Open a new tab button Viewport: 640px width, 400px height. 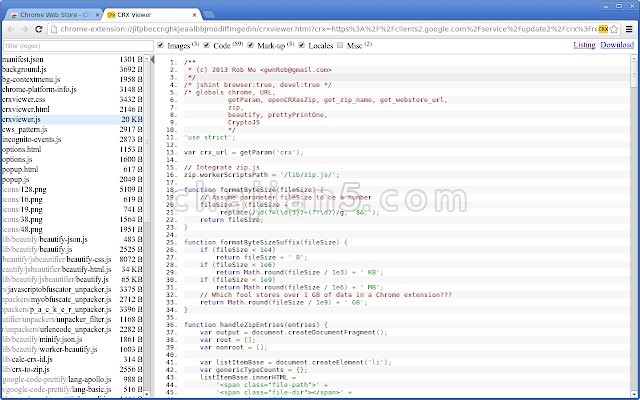[209, 15]
